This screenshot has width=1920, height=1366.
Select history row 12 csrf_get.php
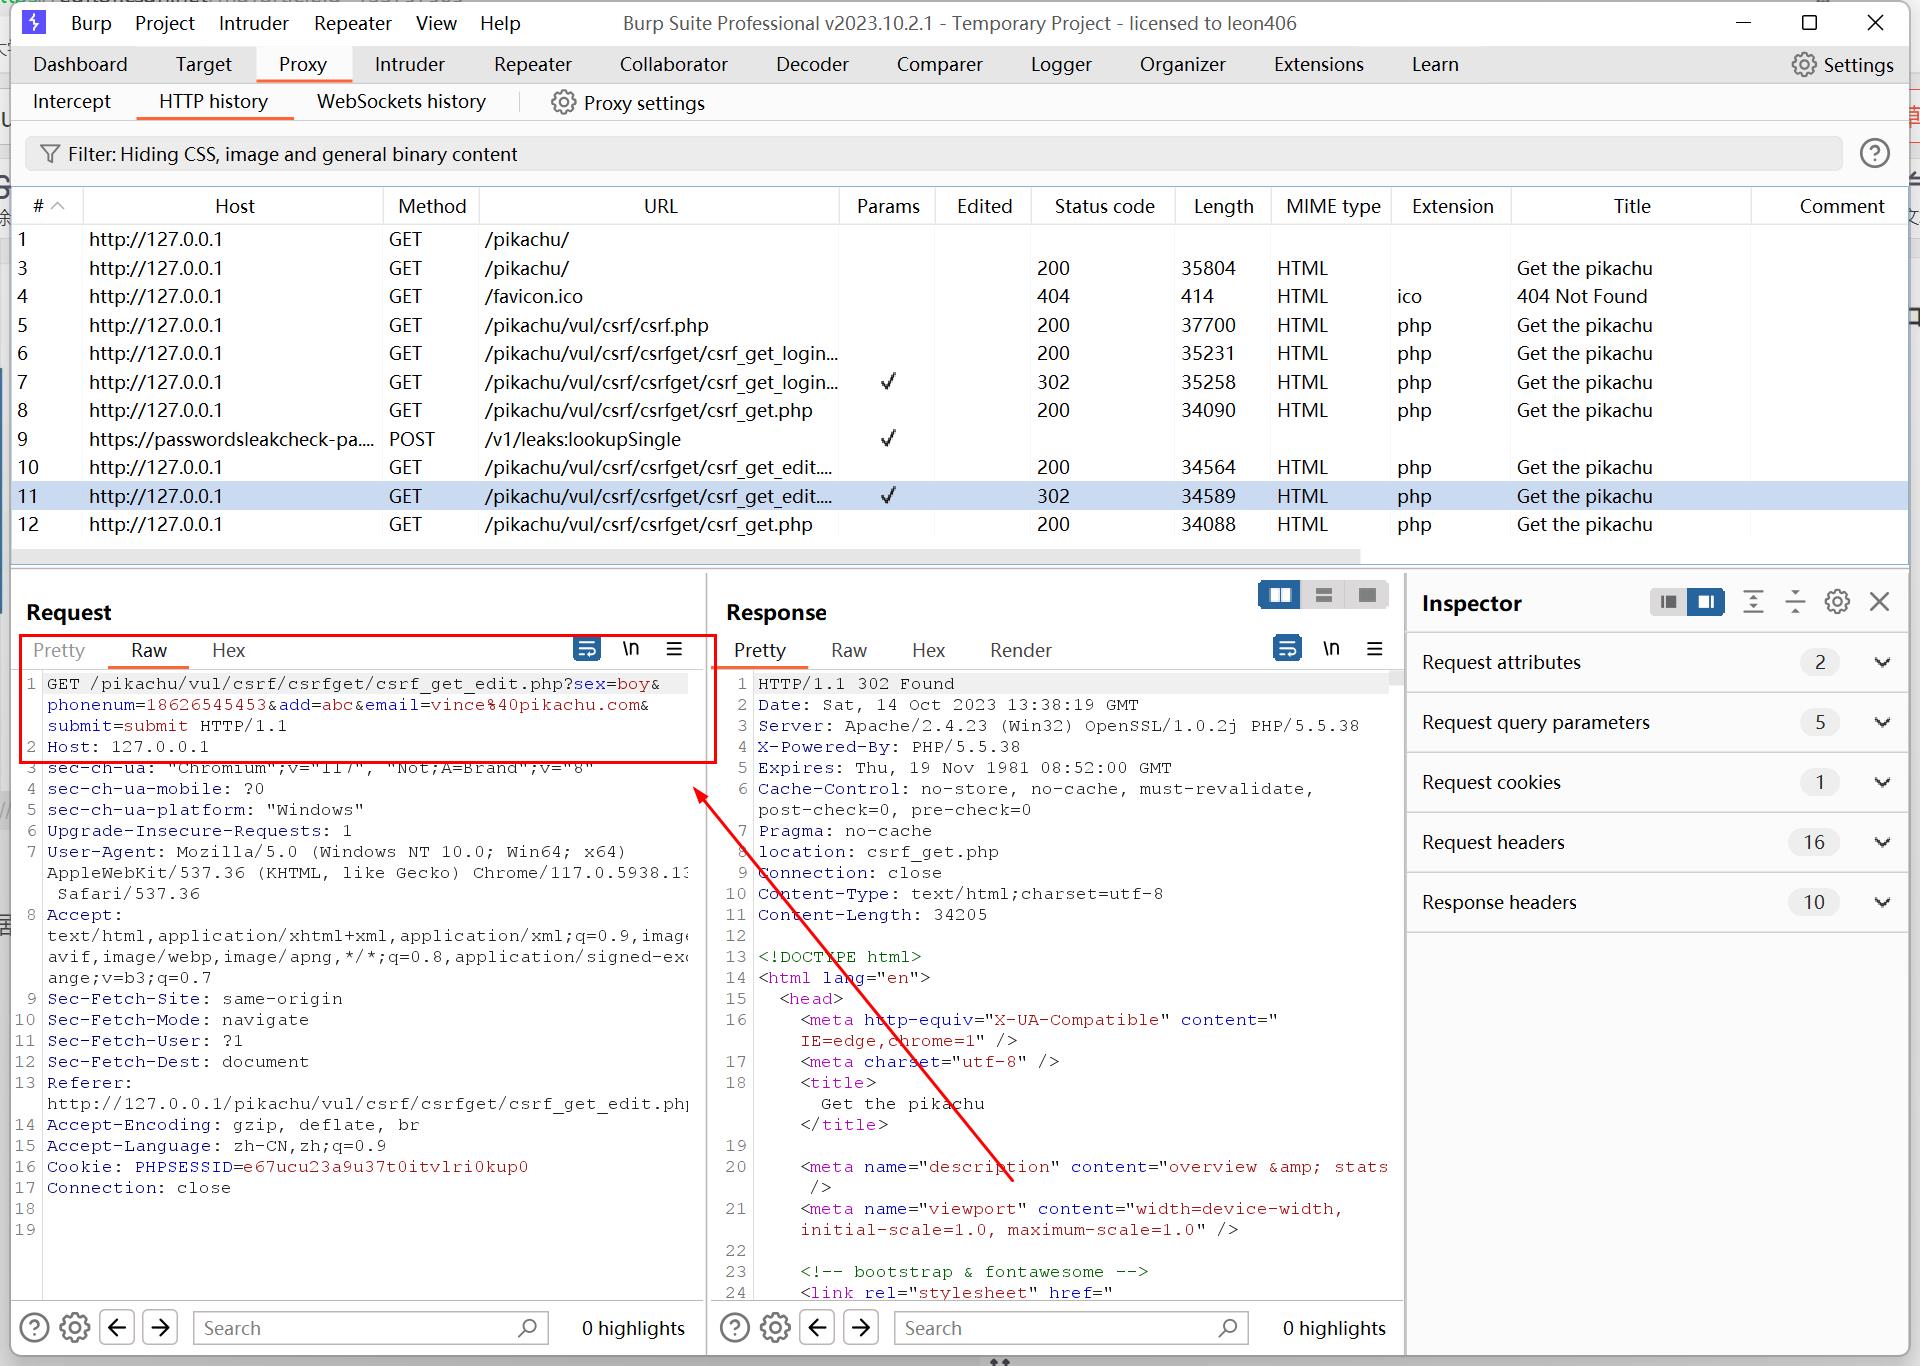point(960,524)
